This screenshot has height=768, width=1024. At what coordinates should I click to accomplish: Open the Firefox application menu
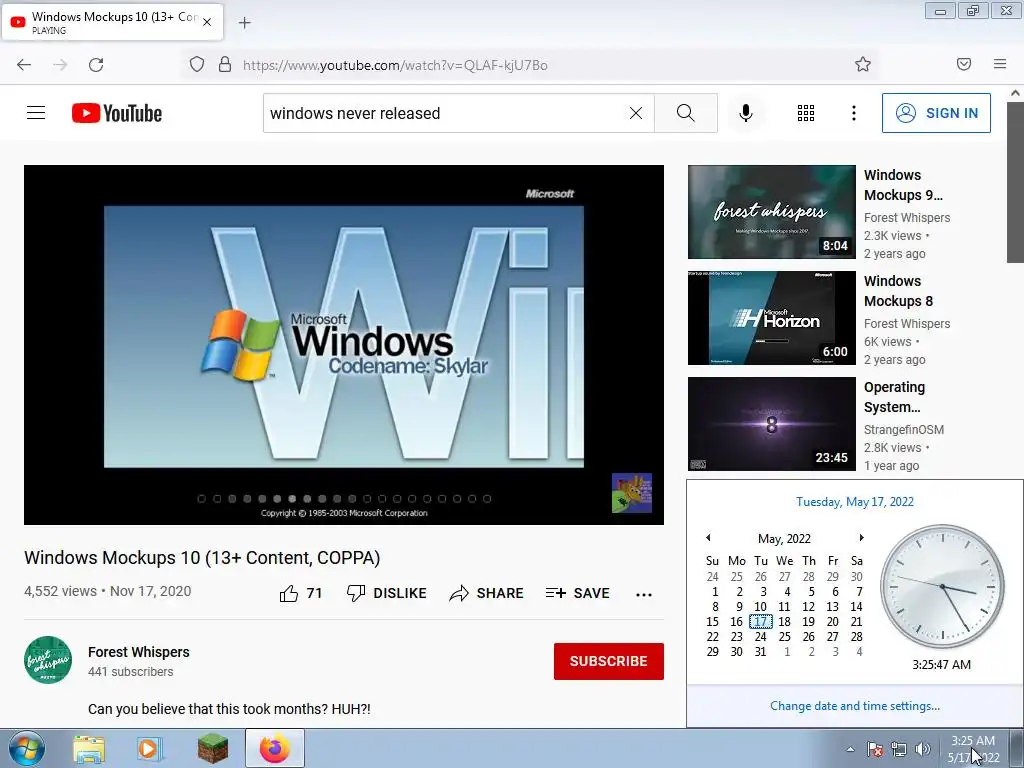[x=1000, y=64]
